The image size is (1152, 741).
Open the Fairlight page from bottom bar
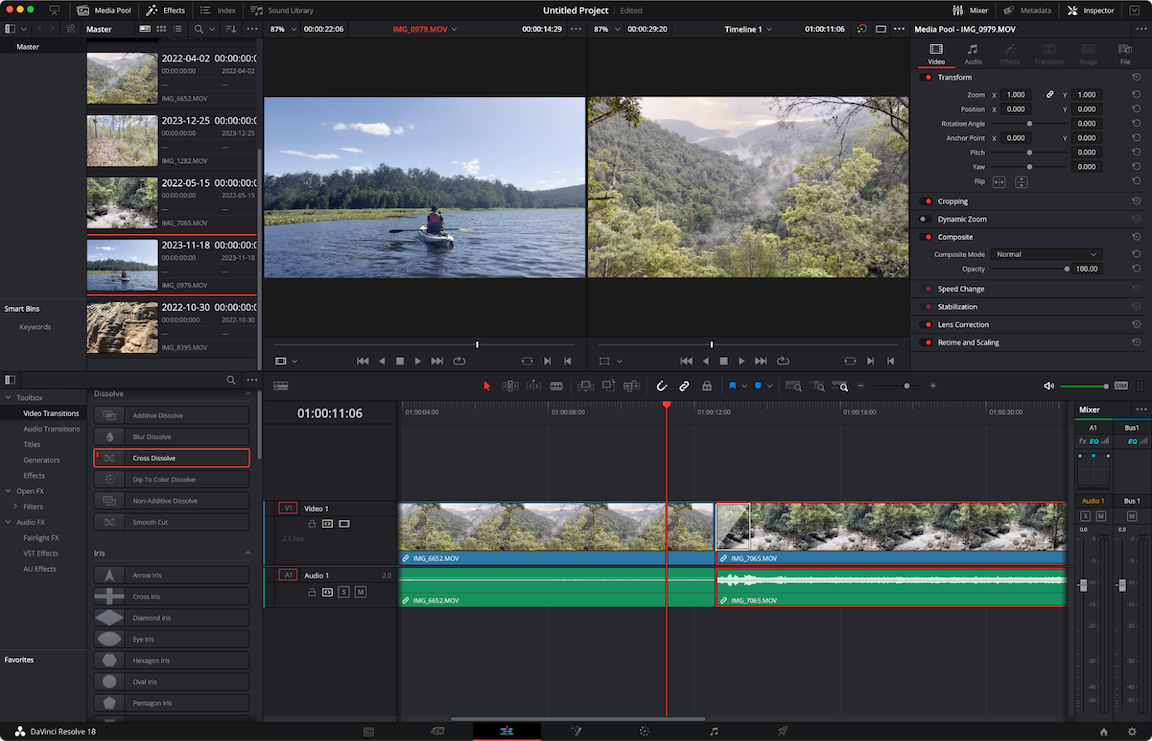(x=713, y=732)
